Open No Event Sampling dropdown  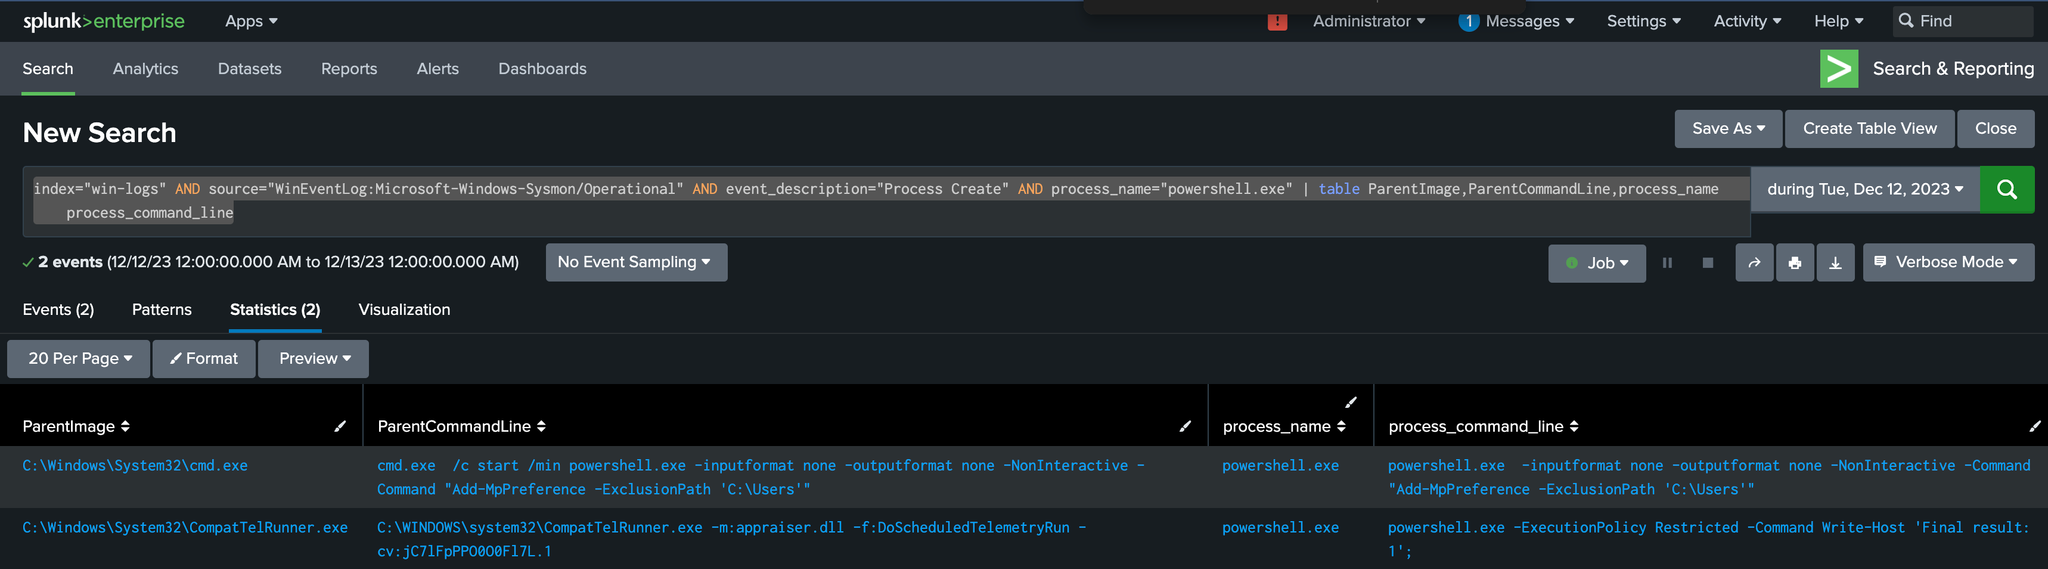(x=636, y=262)
